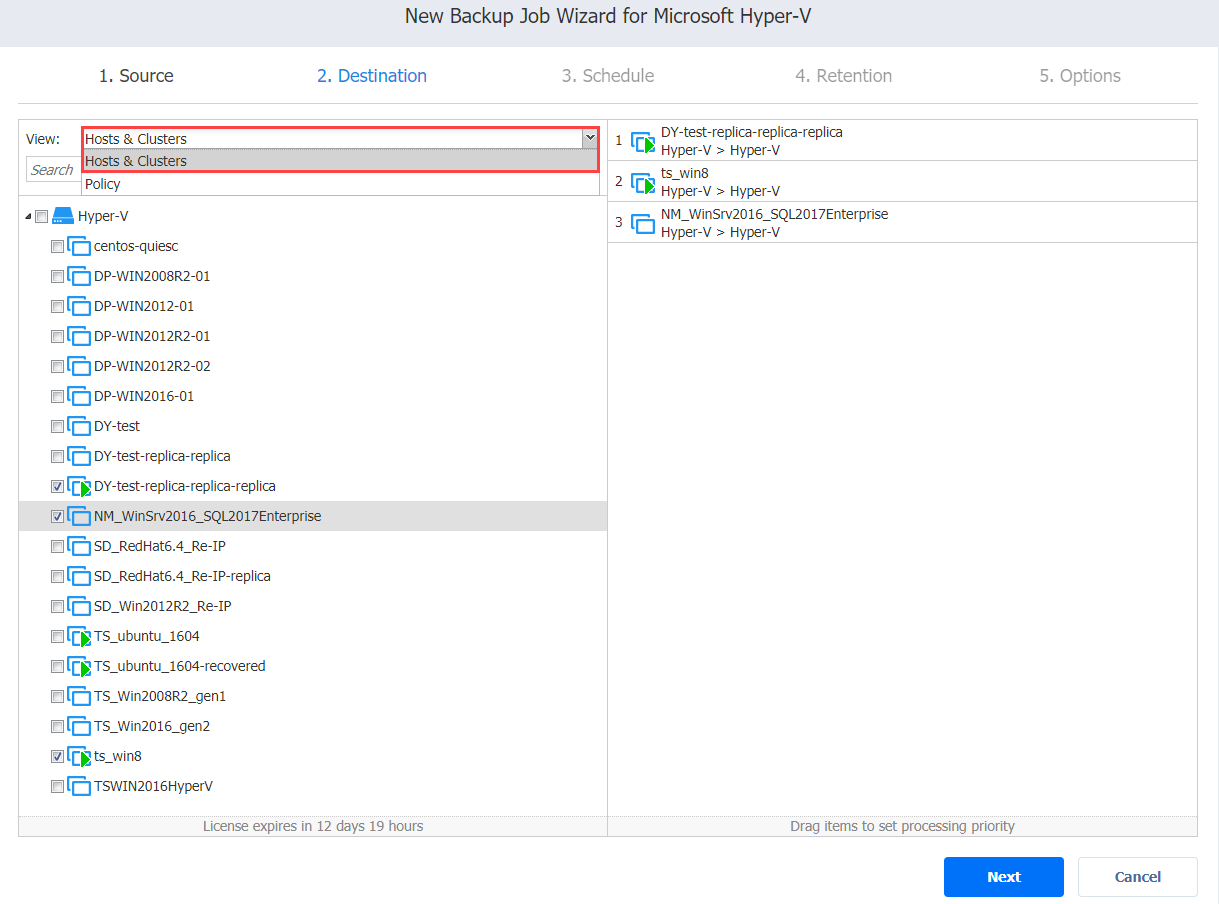The image size is (1219, 904).
Task: Open the View dropdown arrow
Action: (x=589, y=139)
